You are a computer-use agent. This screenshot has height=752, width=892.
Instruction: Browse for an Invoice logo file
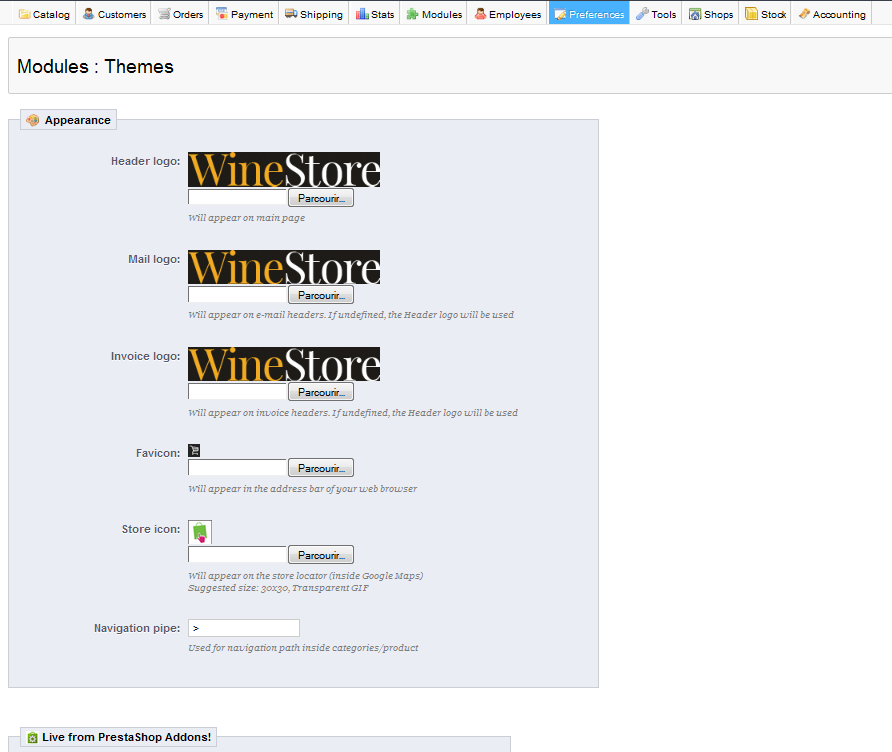(321, 392)
